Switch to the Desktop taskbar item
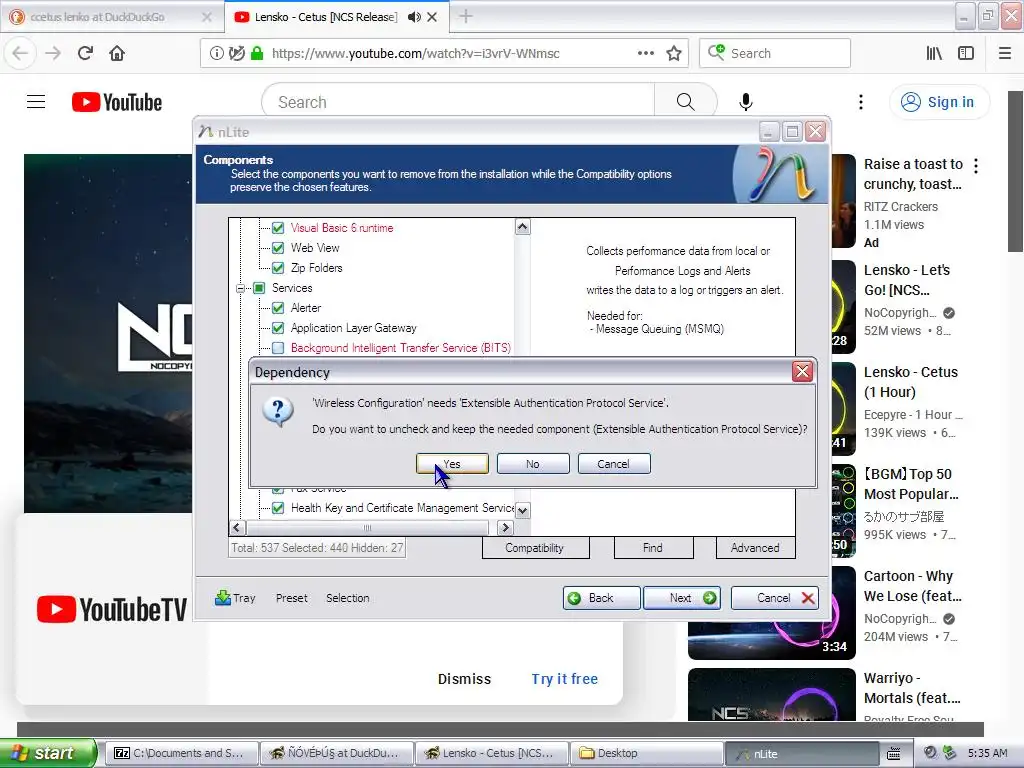Viewport: 1024px width, 768px height. [646, 753]
